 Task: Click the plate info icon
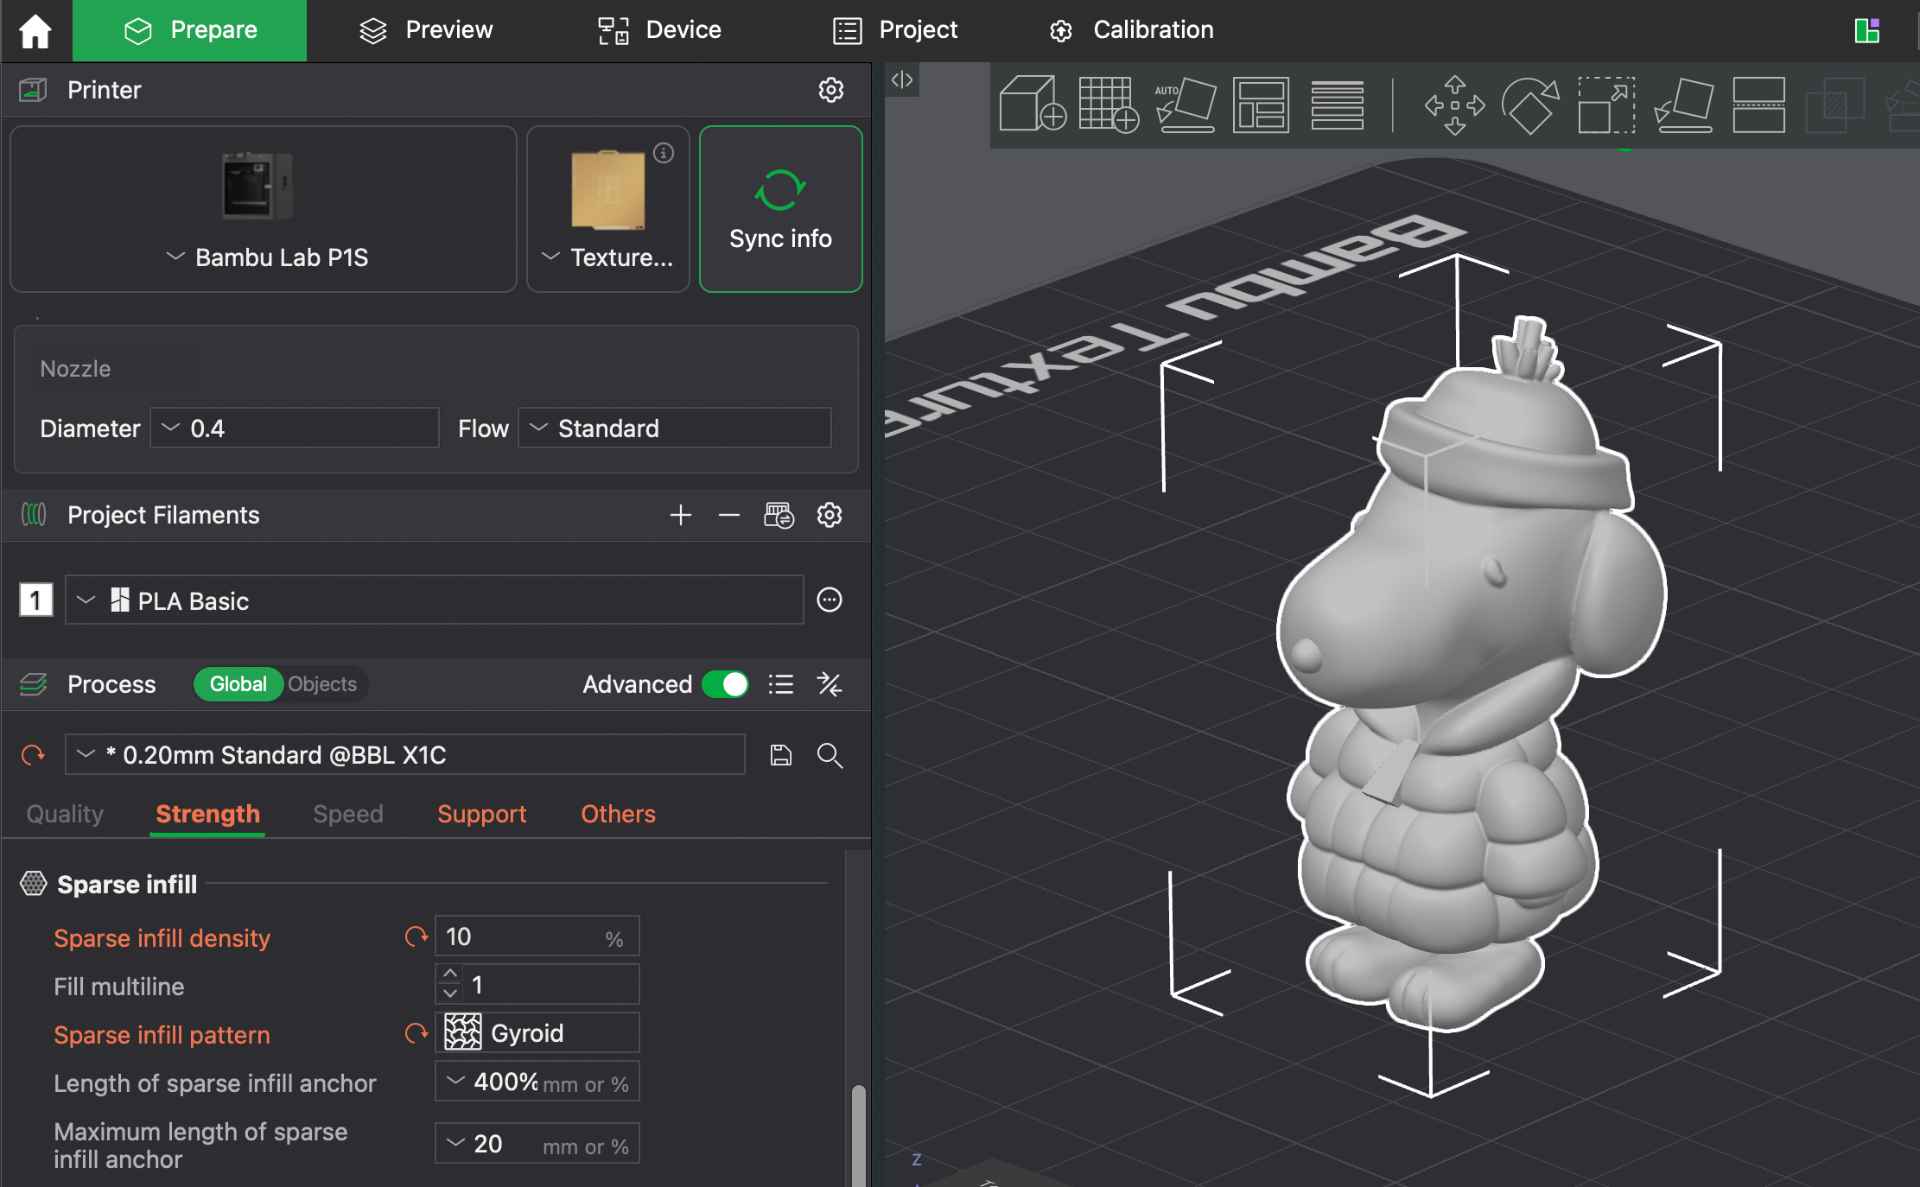click(664, 152)
